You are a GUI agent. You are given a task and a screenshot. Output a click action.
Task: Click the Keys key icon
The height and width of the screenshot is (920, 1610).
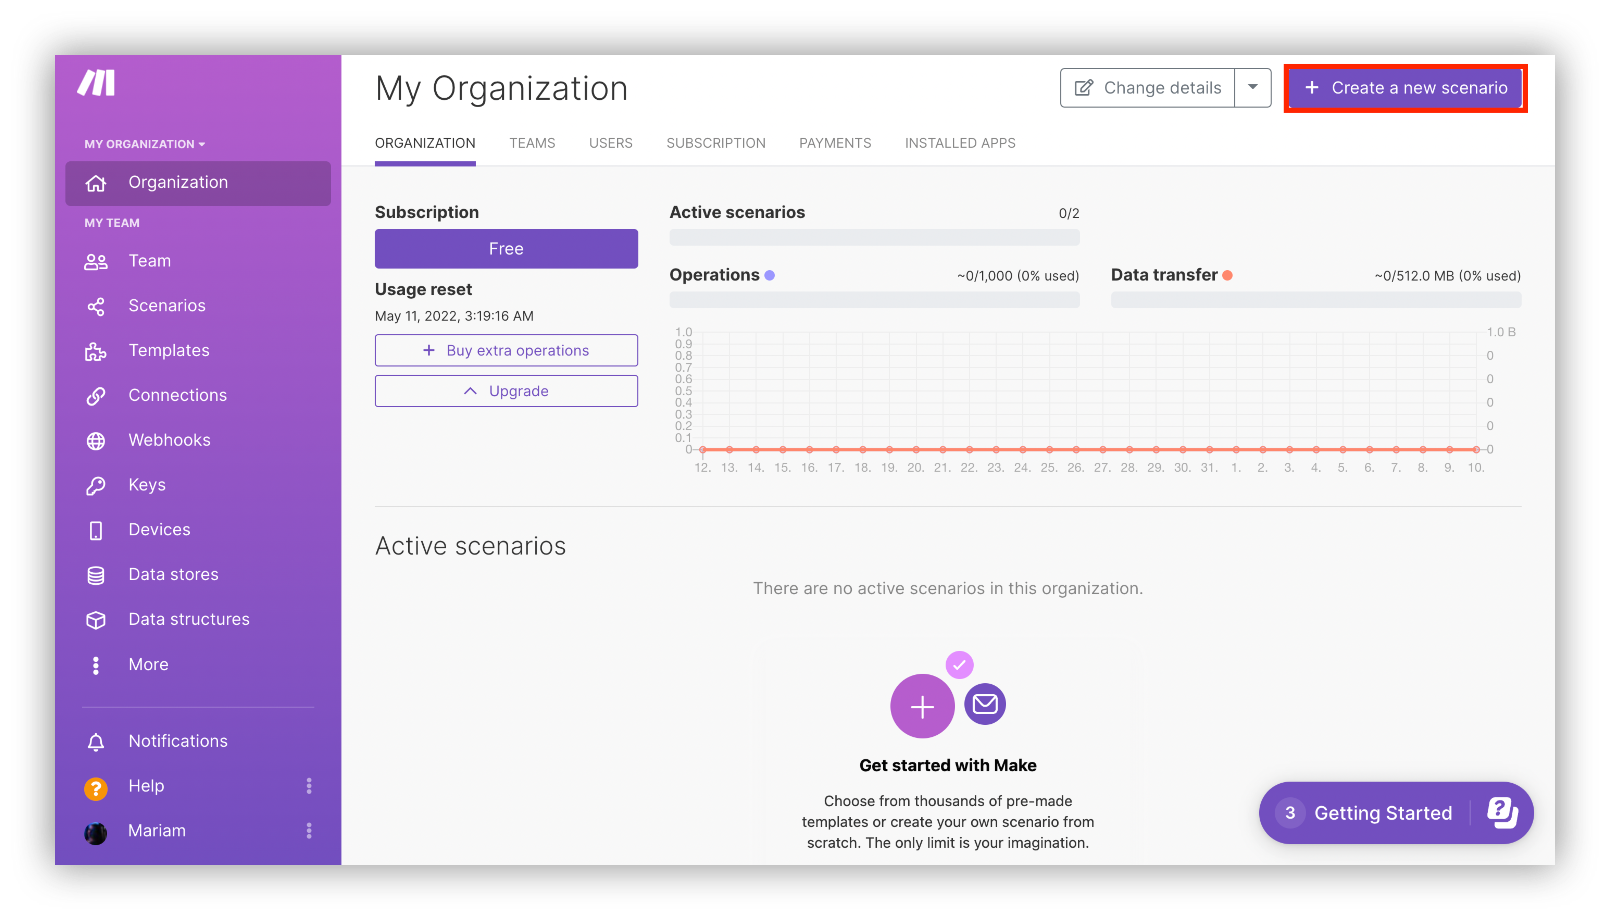(96, 486)
